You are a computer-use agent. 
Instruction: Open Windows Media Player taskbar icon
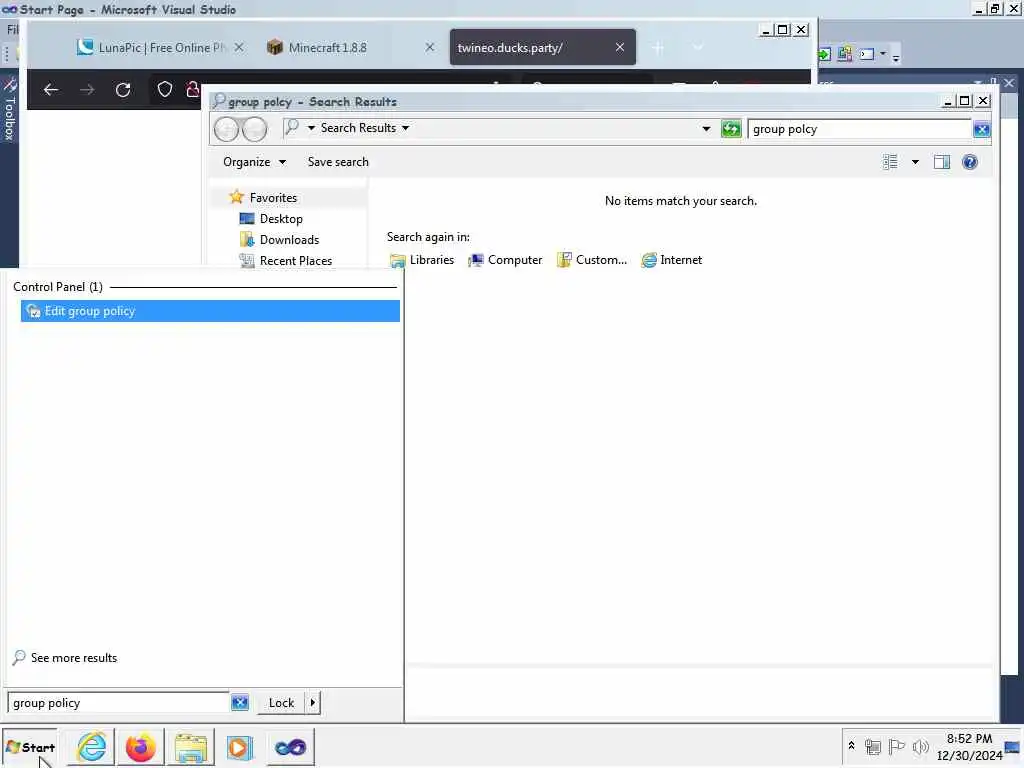click(239, 747)
